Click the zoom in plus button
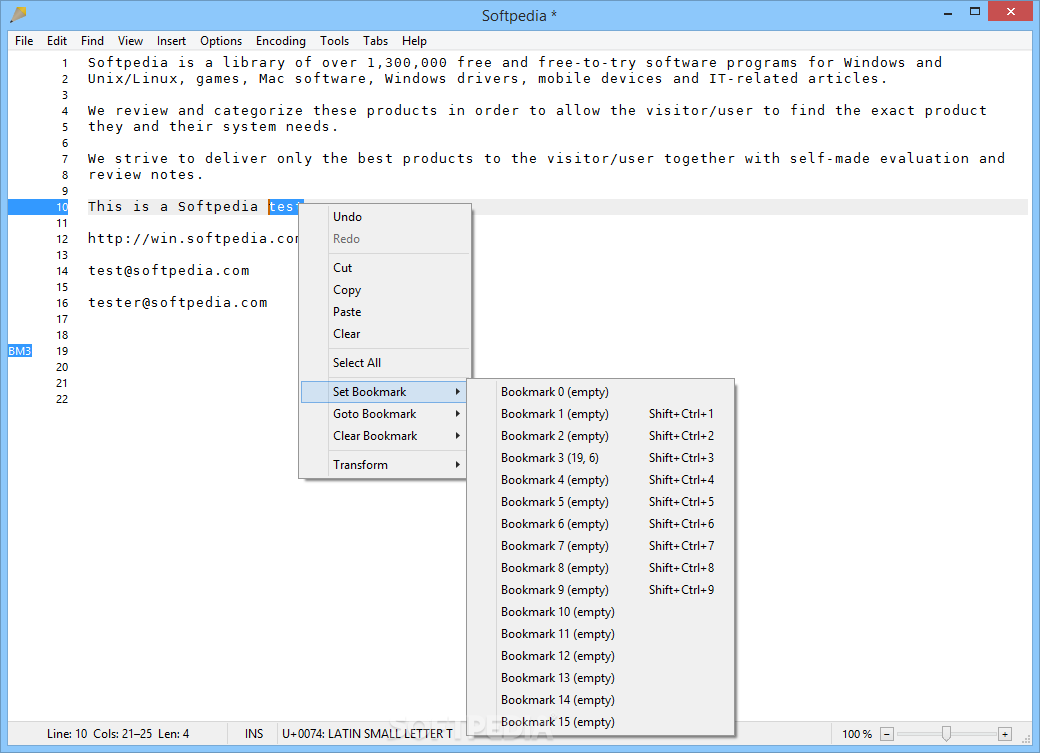This screenshot has width=1040, height=753. [1005, 734]
